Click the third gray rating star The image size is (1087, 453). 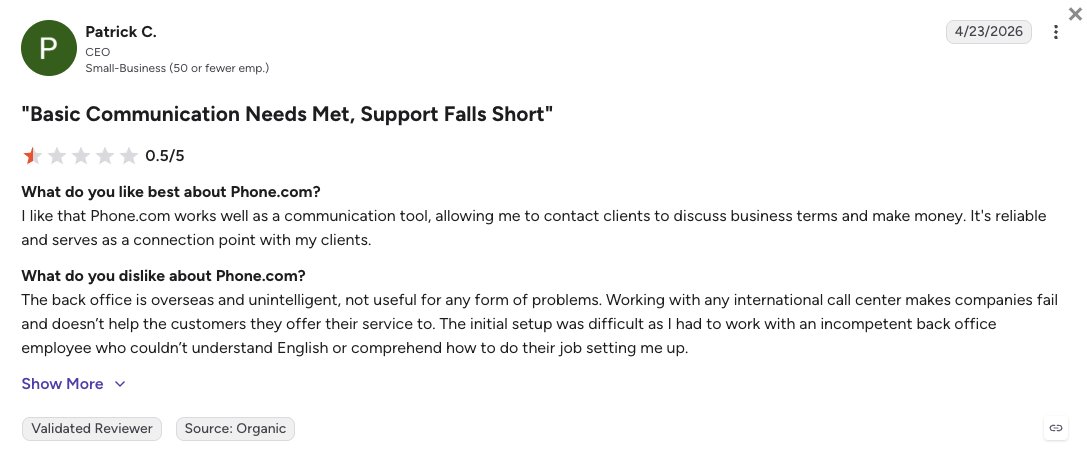(x=80, y=155)
